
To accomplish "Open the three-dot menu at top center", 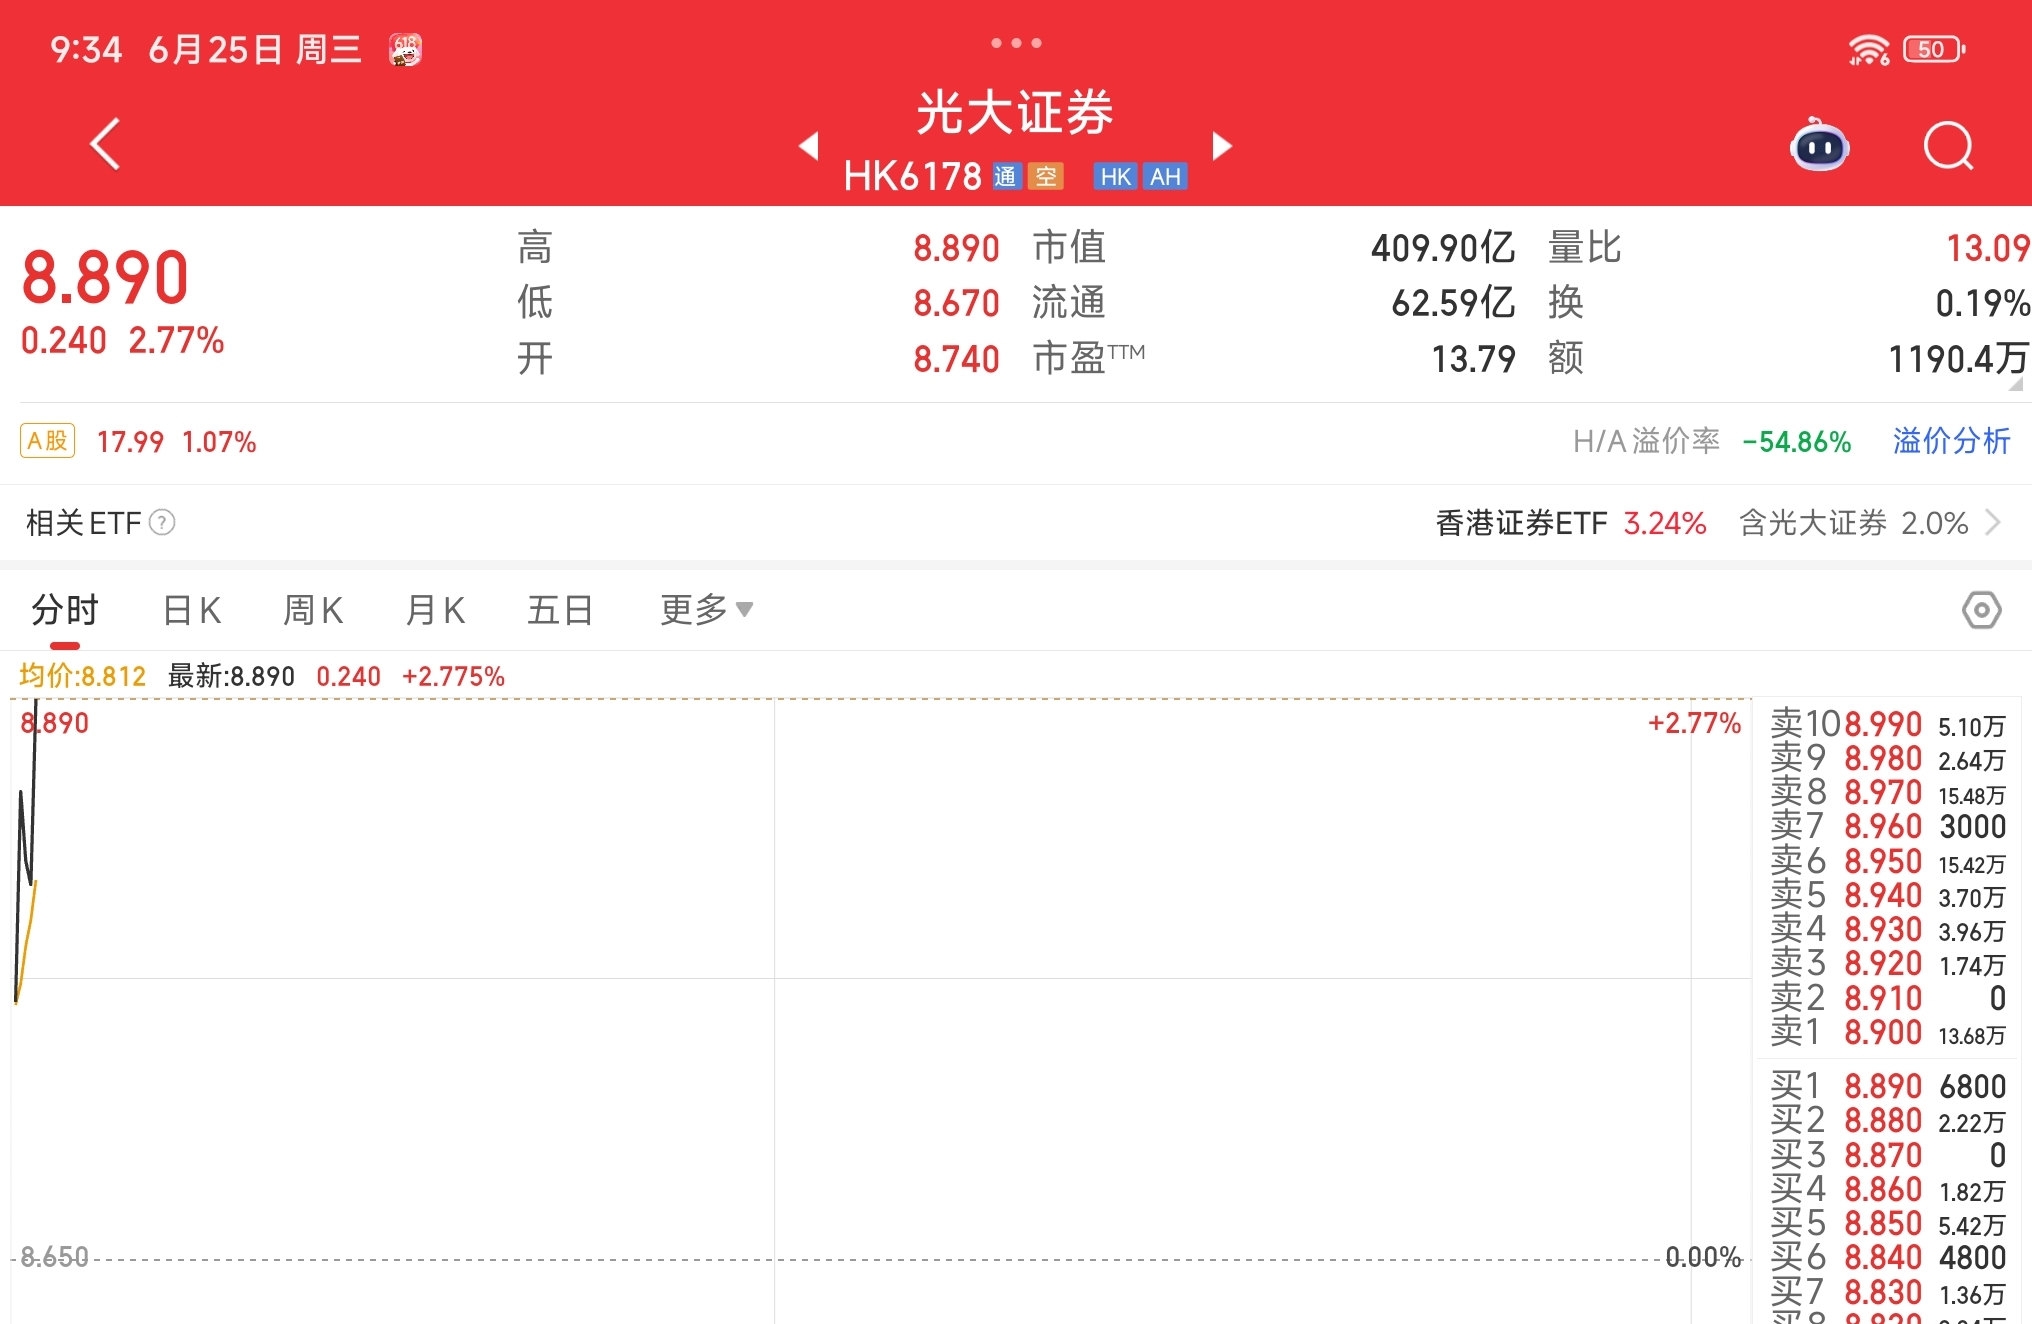I will coord(1016,43).
